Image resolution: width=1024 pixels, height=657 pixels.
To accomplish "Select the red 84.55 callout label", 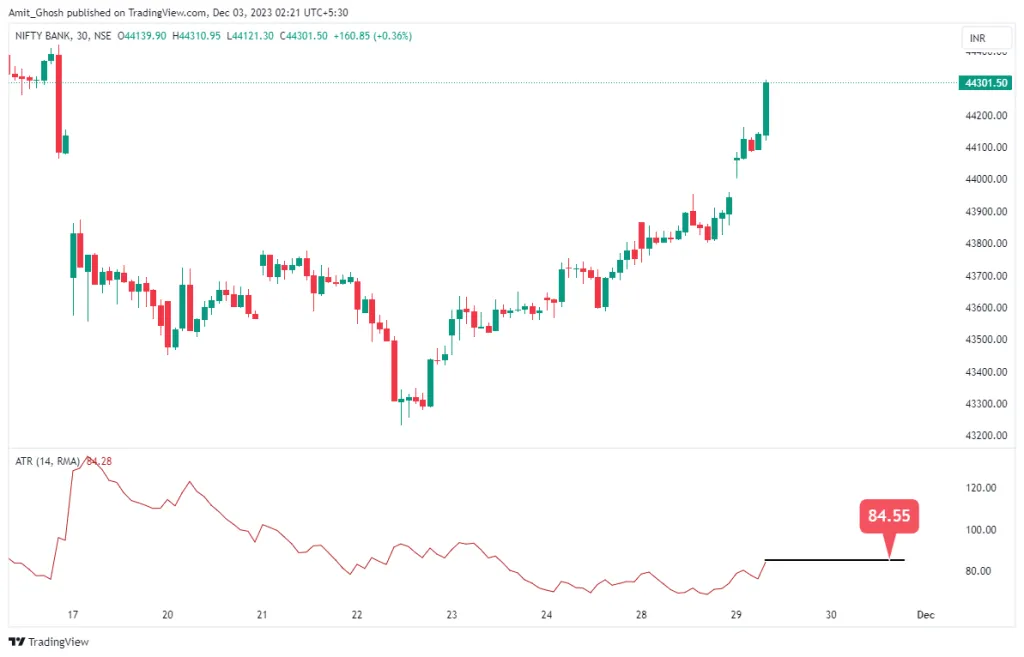I will pos(889,517).
